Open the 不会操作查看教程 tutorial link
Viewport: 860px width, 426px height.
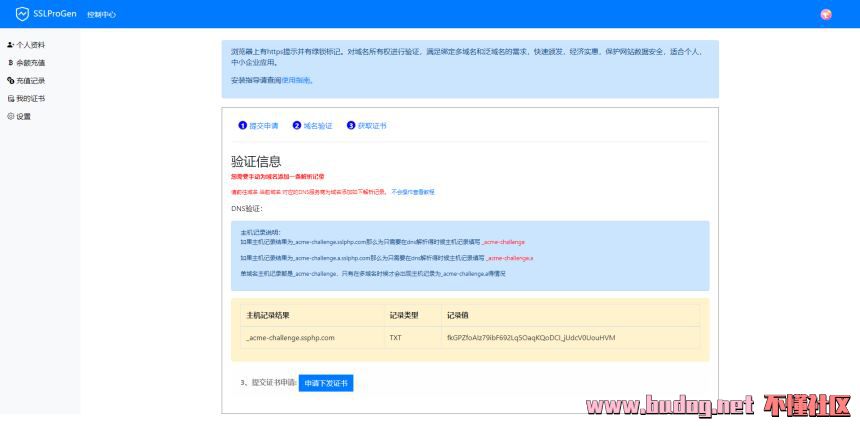click(x=413, y=192)
